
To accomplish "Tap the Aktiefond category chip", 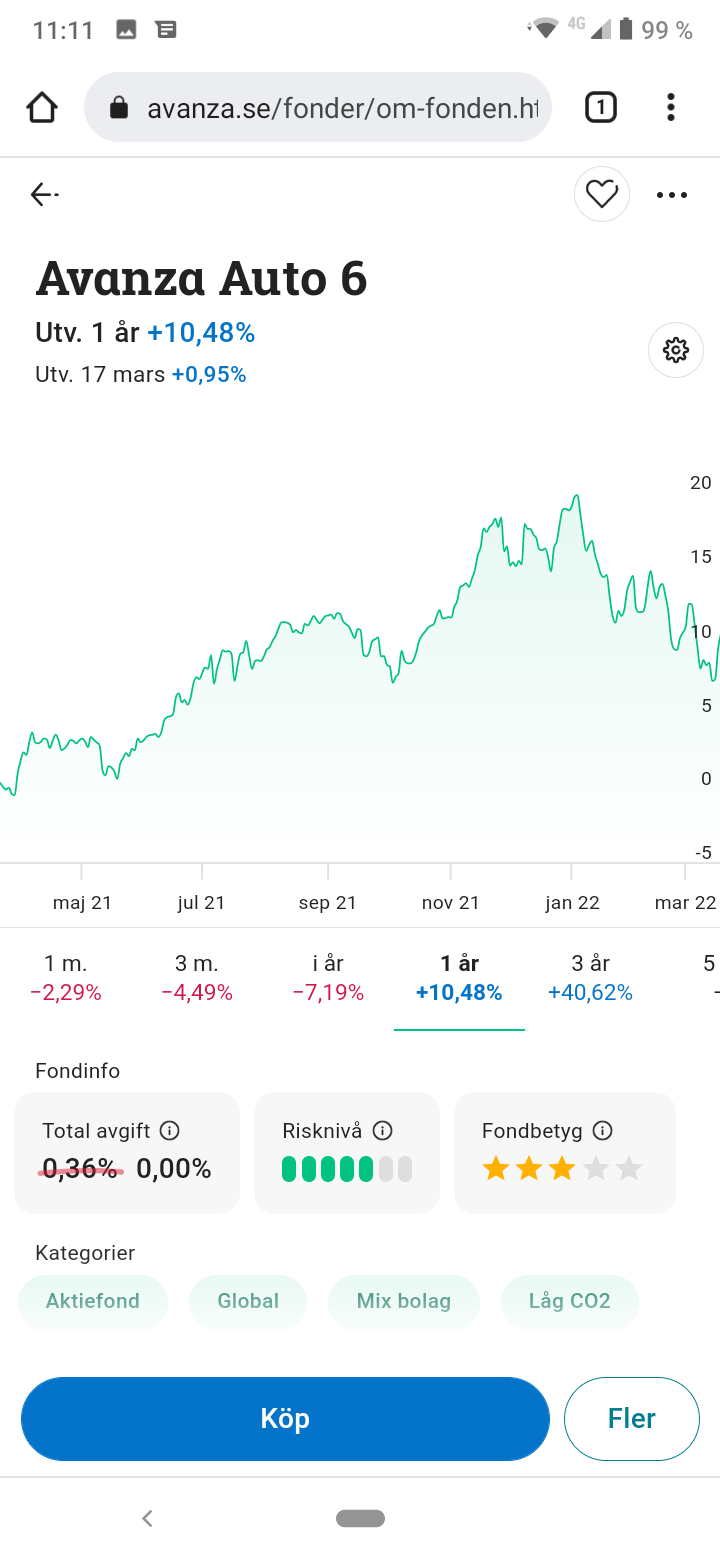I will 93,1301.
